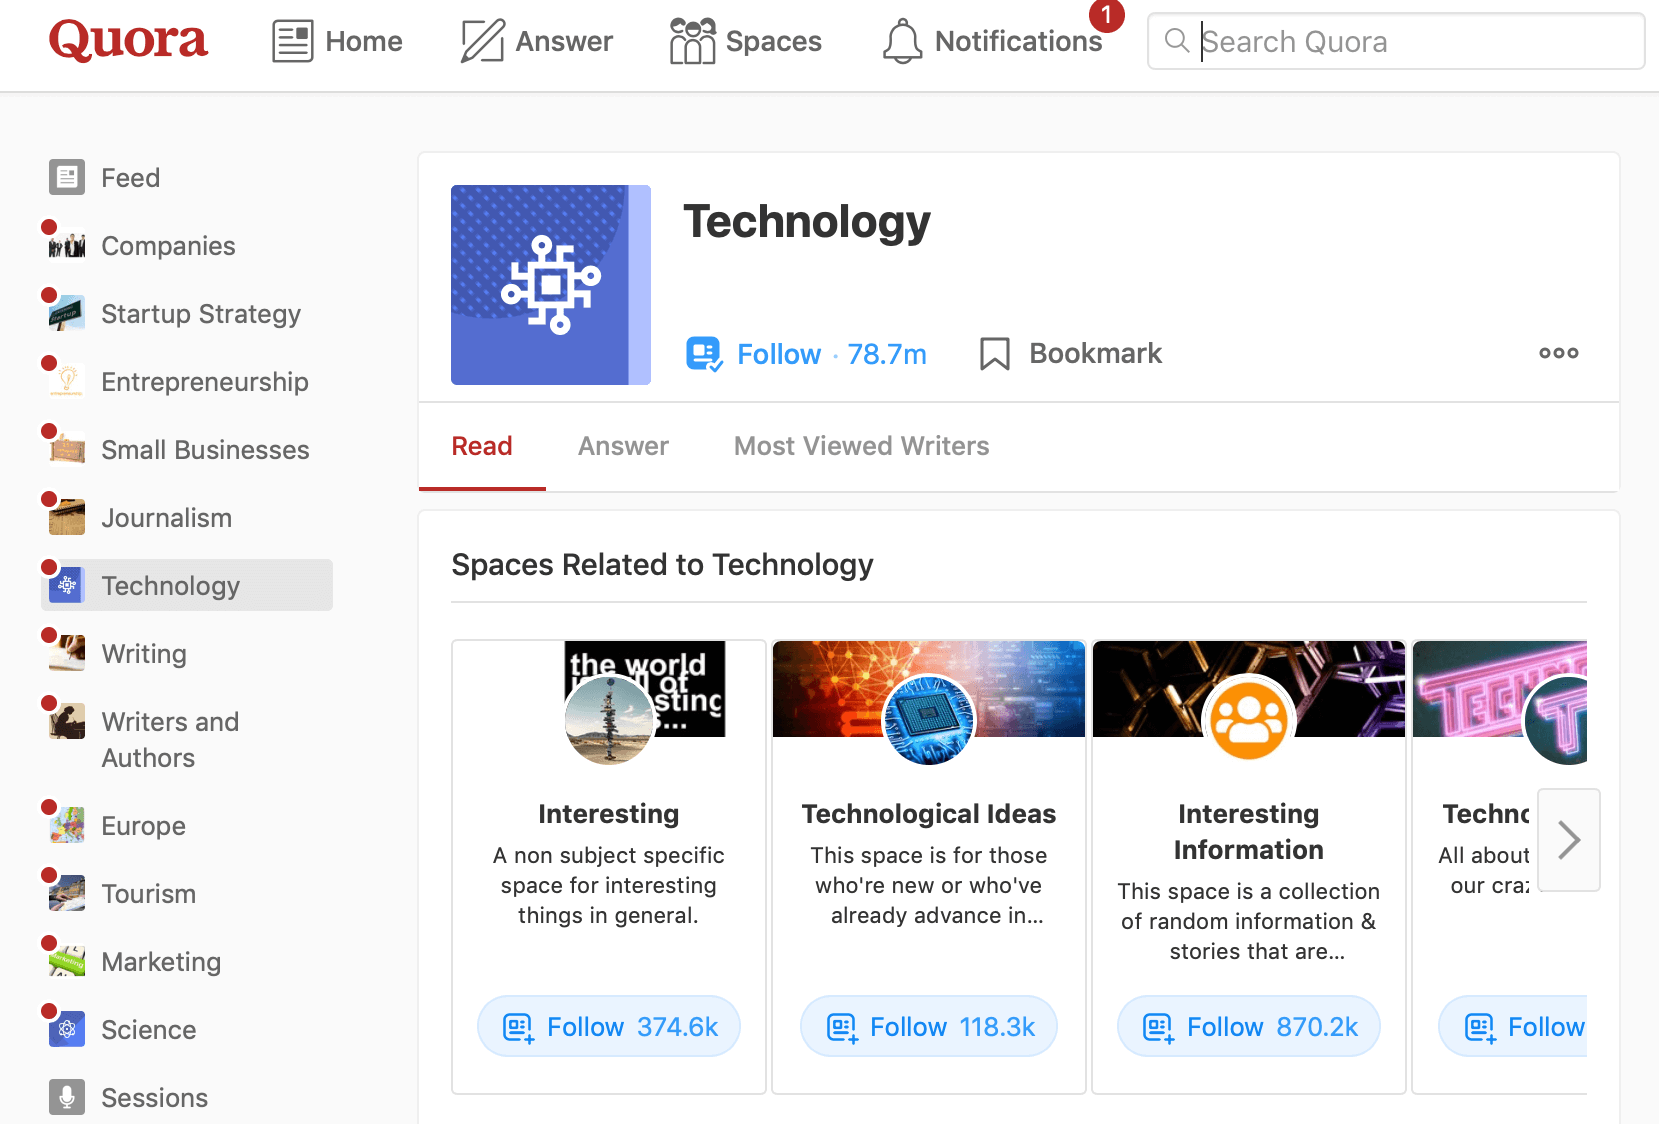
Task: Follow the Interesting Information space
Action: click(x=1248, y=1027)
